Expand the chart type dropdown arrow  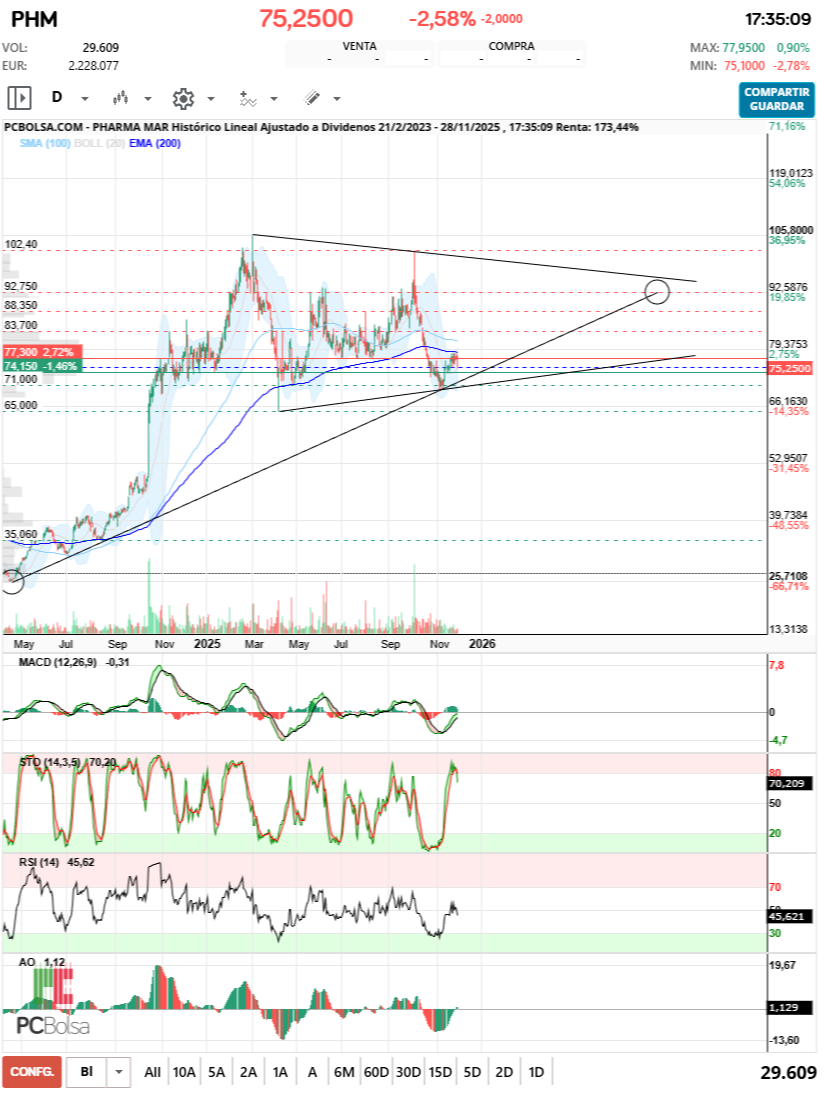point(148,99)
